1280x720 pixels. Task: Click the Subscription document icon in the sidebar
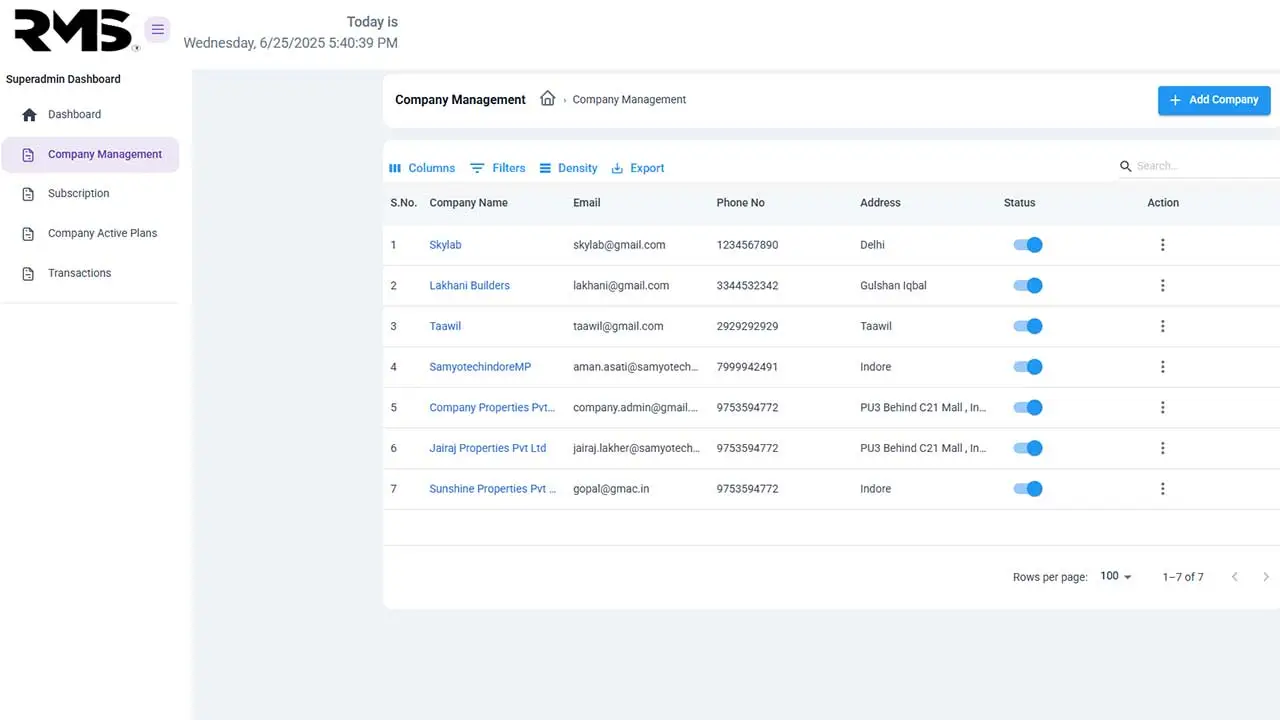click(28, 194)
